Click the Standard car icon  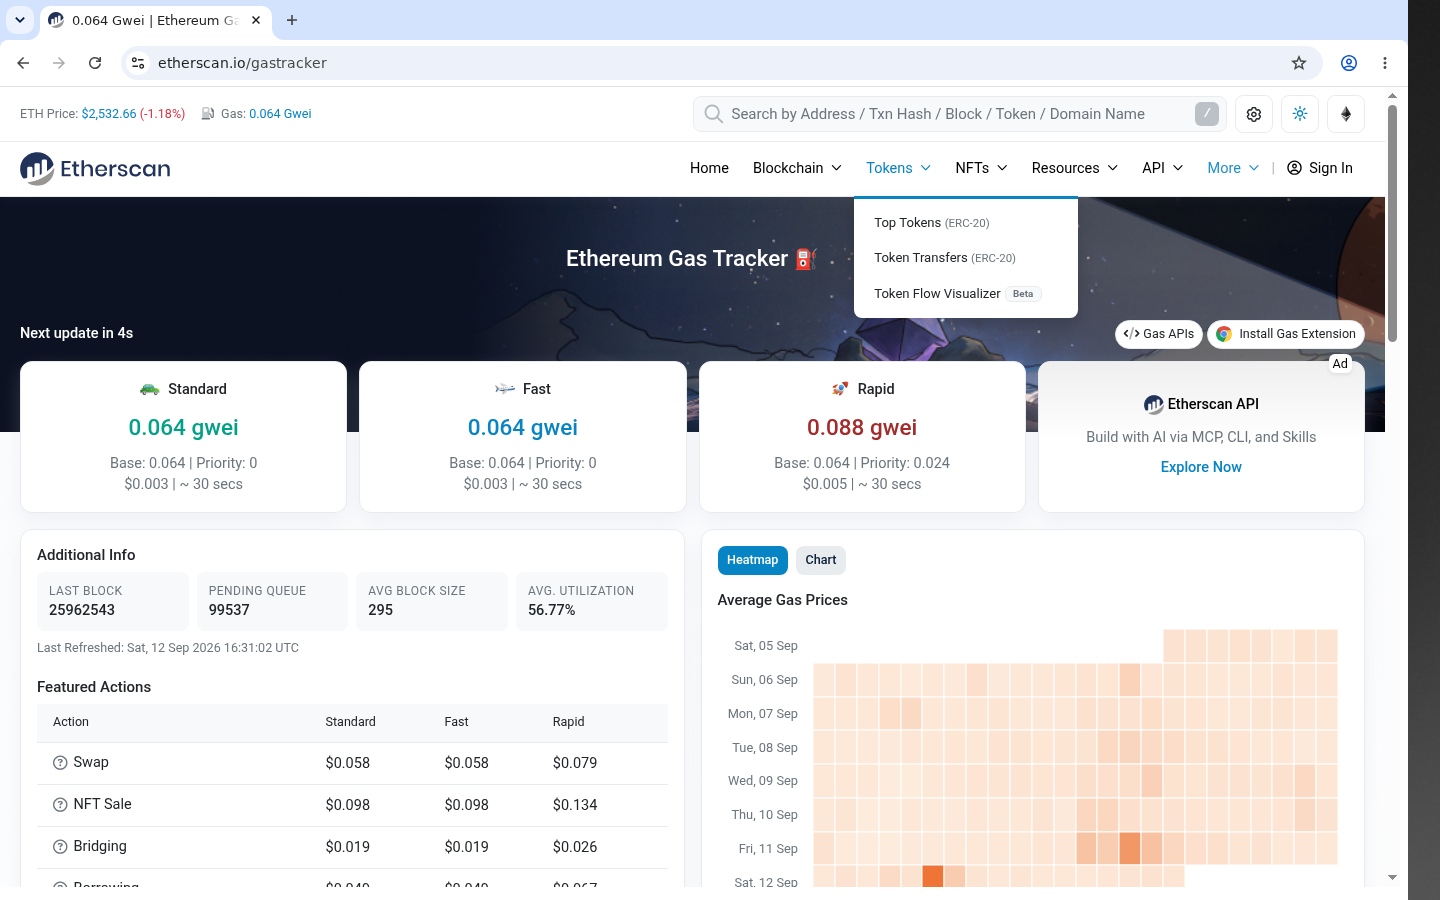pyautogui.click(x=150, y=389)
